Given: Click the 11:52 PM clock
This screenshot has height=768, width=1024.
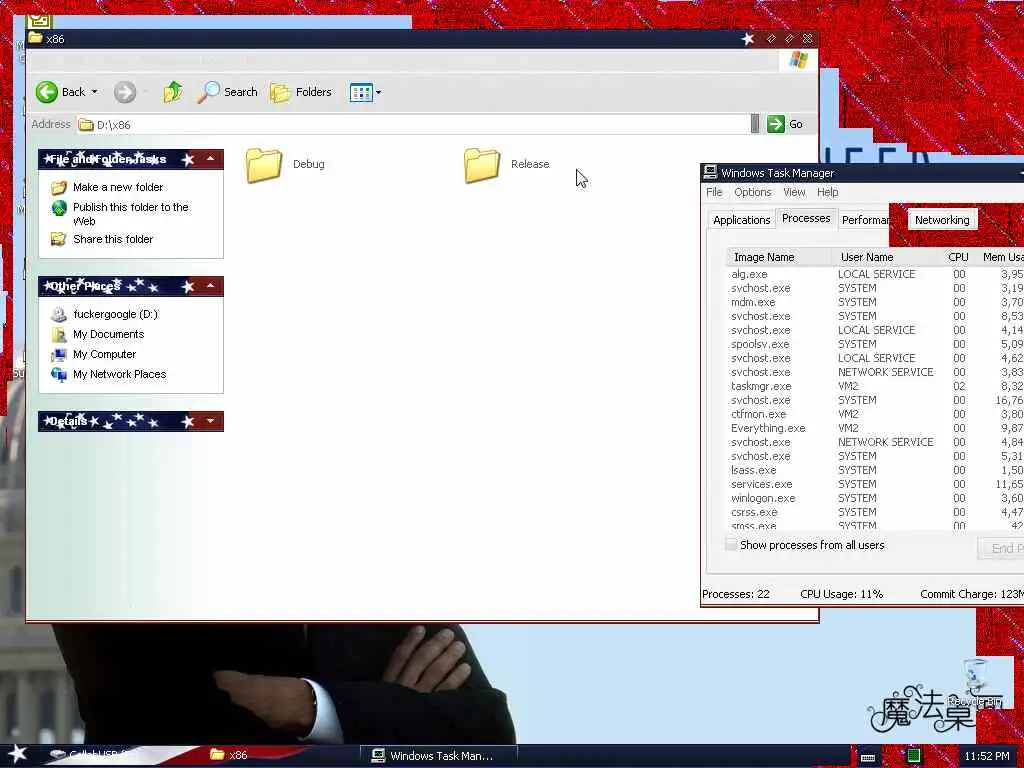Looking at the screenshot, I should (x=987, y=756).
